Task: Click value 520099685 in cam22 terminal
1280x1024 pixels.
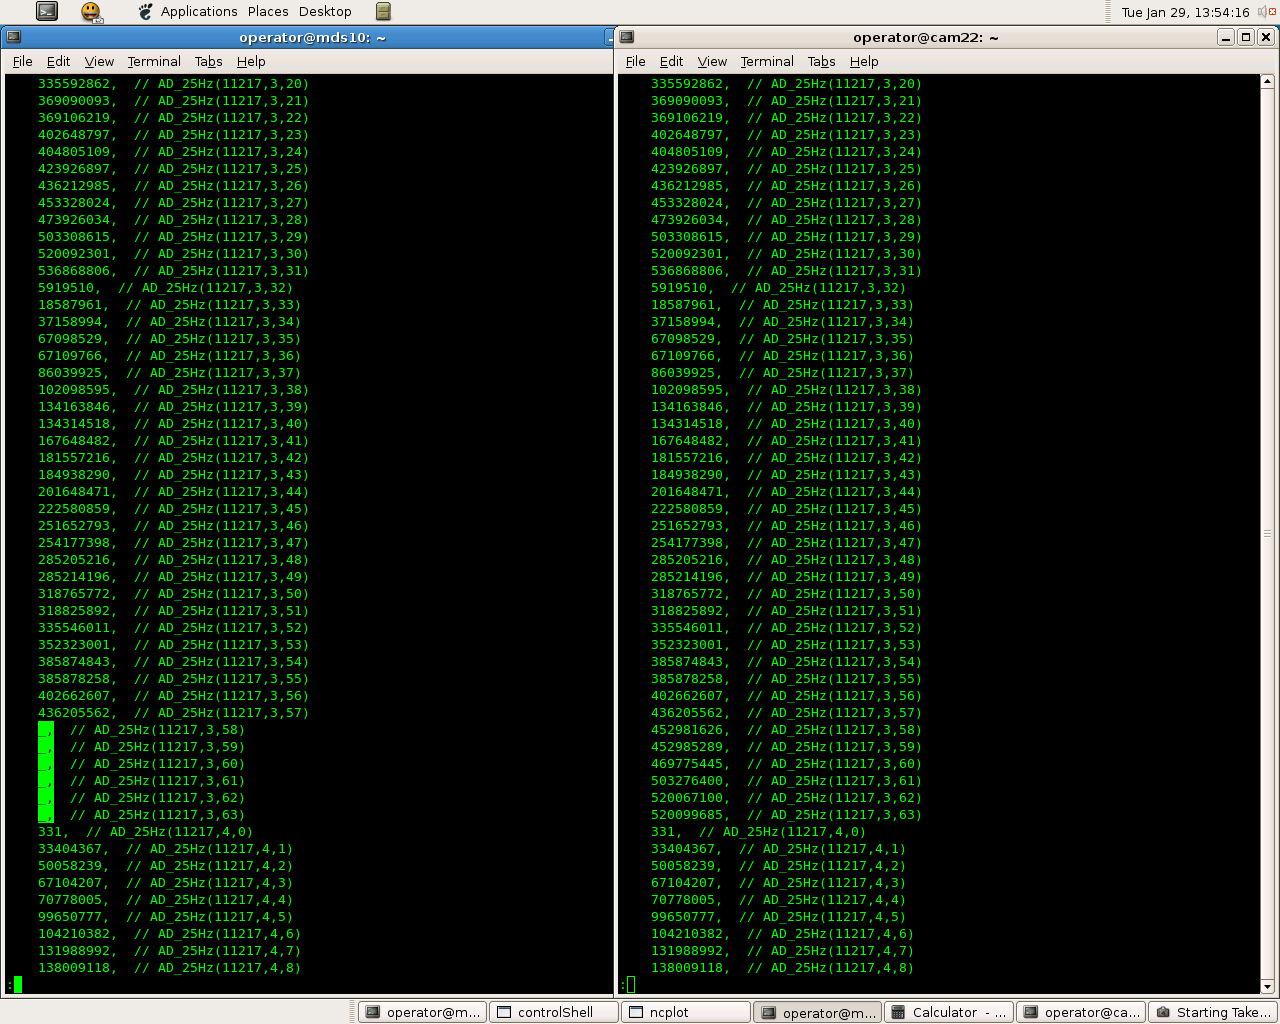Action: pyautogui.click(x=686, y=815)
